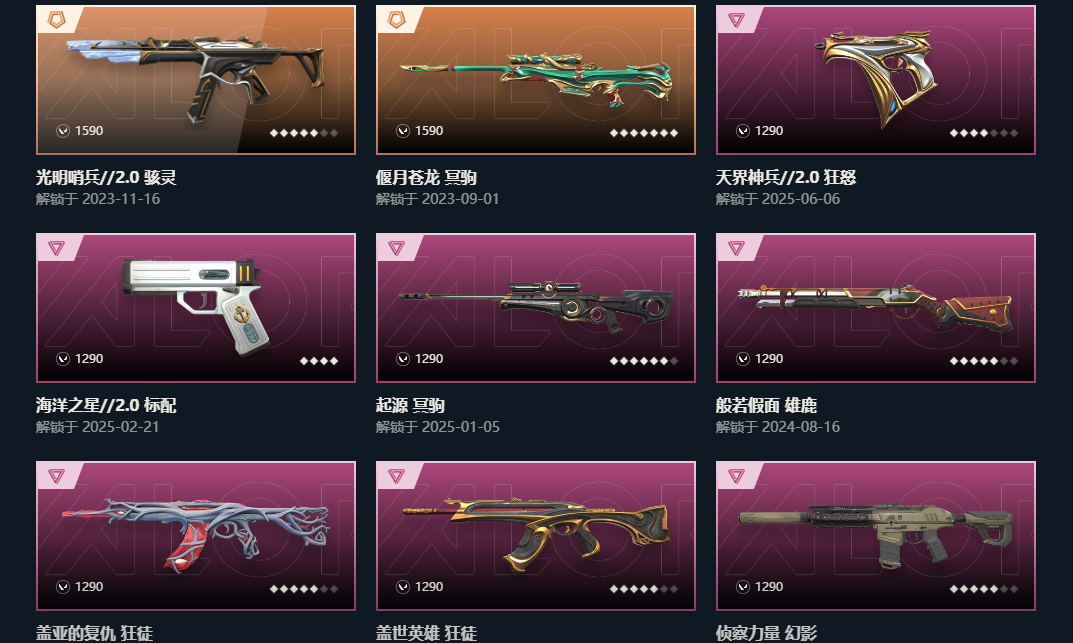Click the pink triangle badge on 天界神兵//2.0 狂怒 card
1073x643 pixels.
tap(736, 20)
